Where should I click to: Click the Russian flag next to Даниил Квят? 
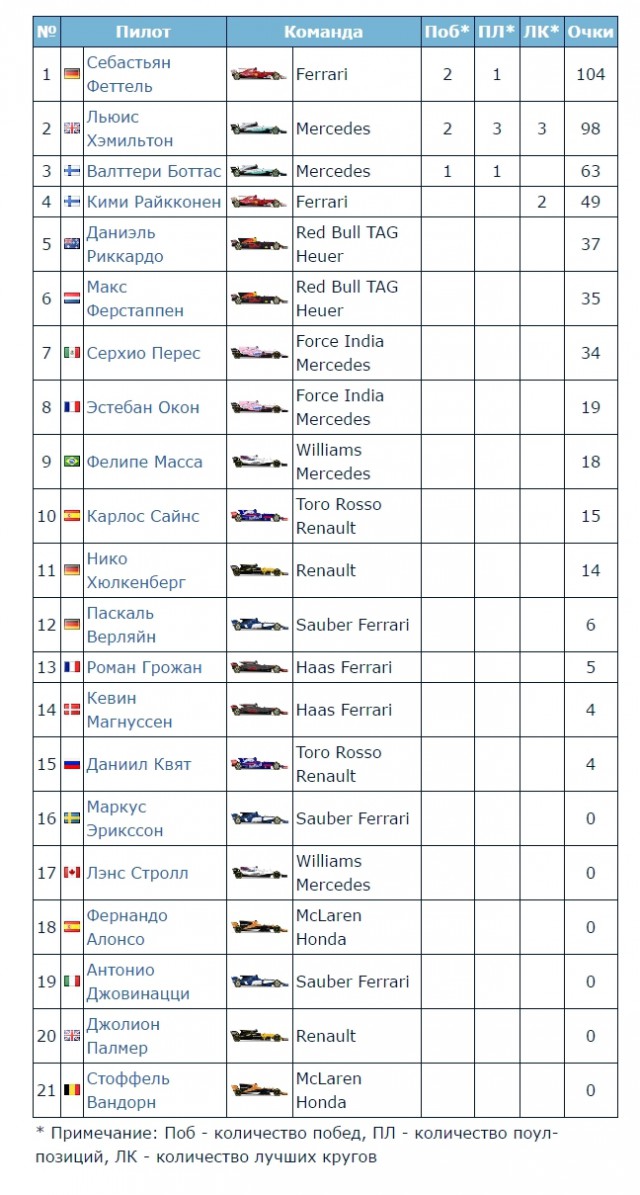(72, 764)
